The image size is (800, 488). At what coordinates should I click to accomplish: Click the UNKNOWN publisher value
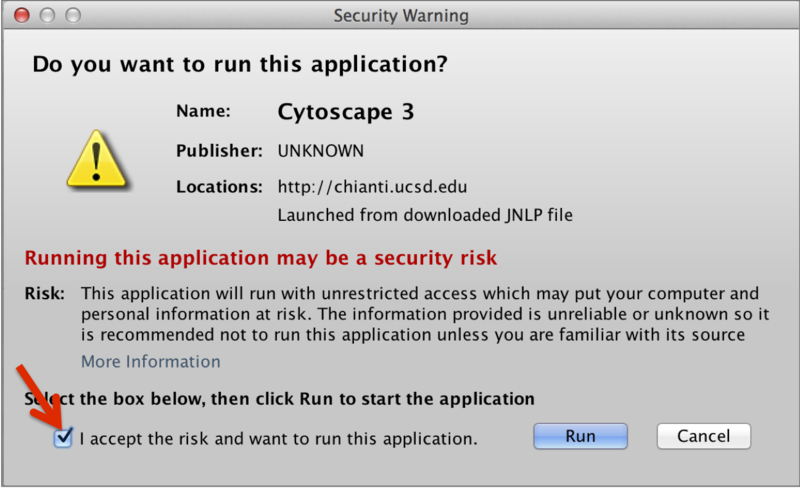click(x=321, y=151)
